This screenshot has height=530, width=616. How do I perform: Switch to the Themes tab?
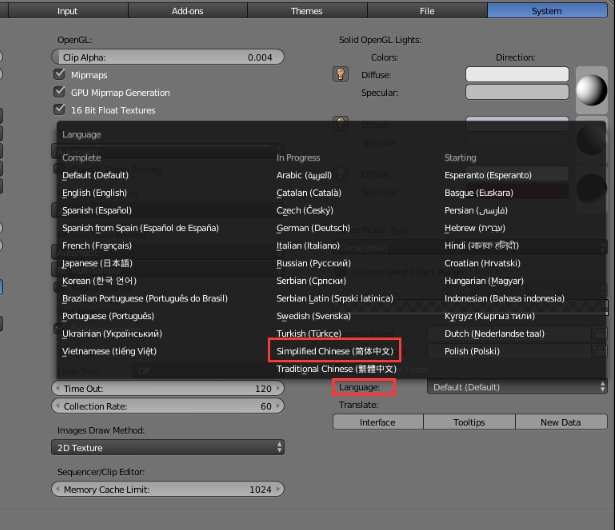pos(307,11)
